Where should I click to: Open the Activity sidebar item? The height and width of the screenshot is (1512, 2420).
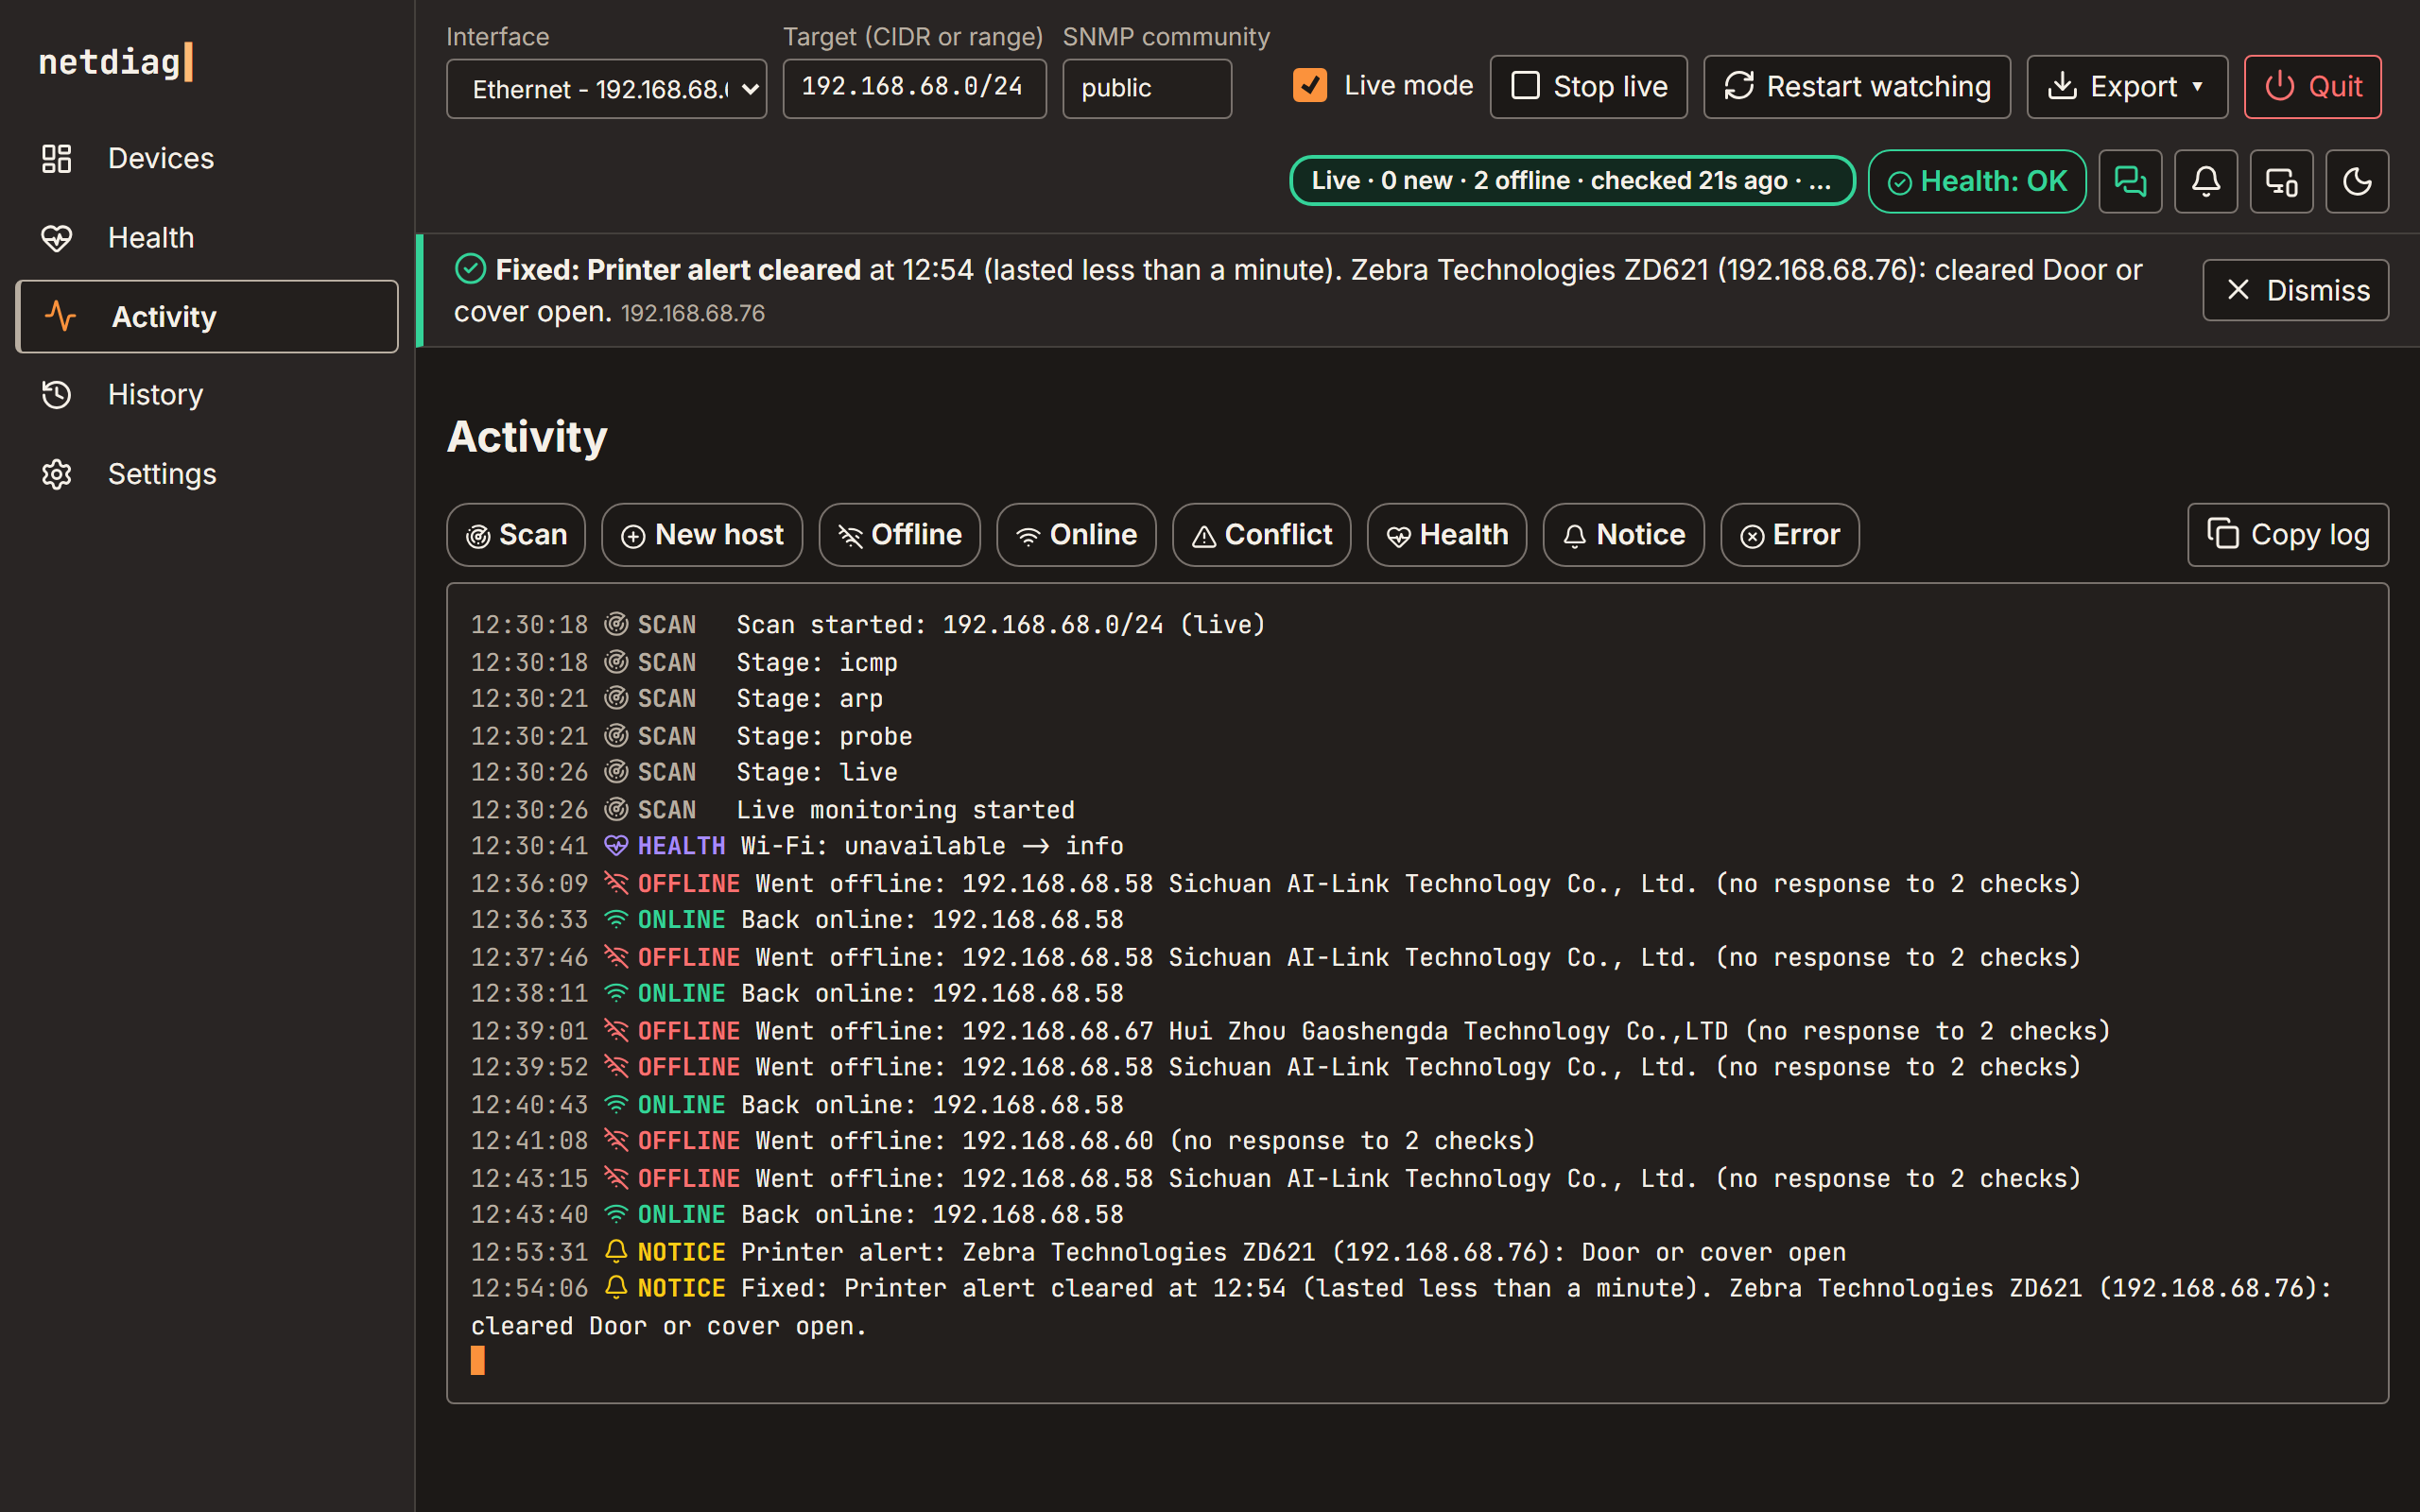click(207, 317)
